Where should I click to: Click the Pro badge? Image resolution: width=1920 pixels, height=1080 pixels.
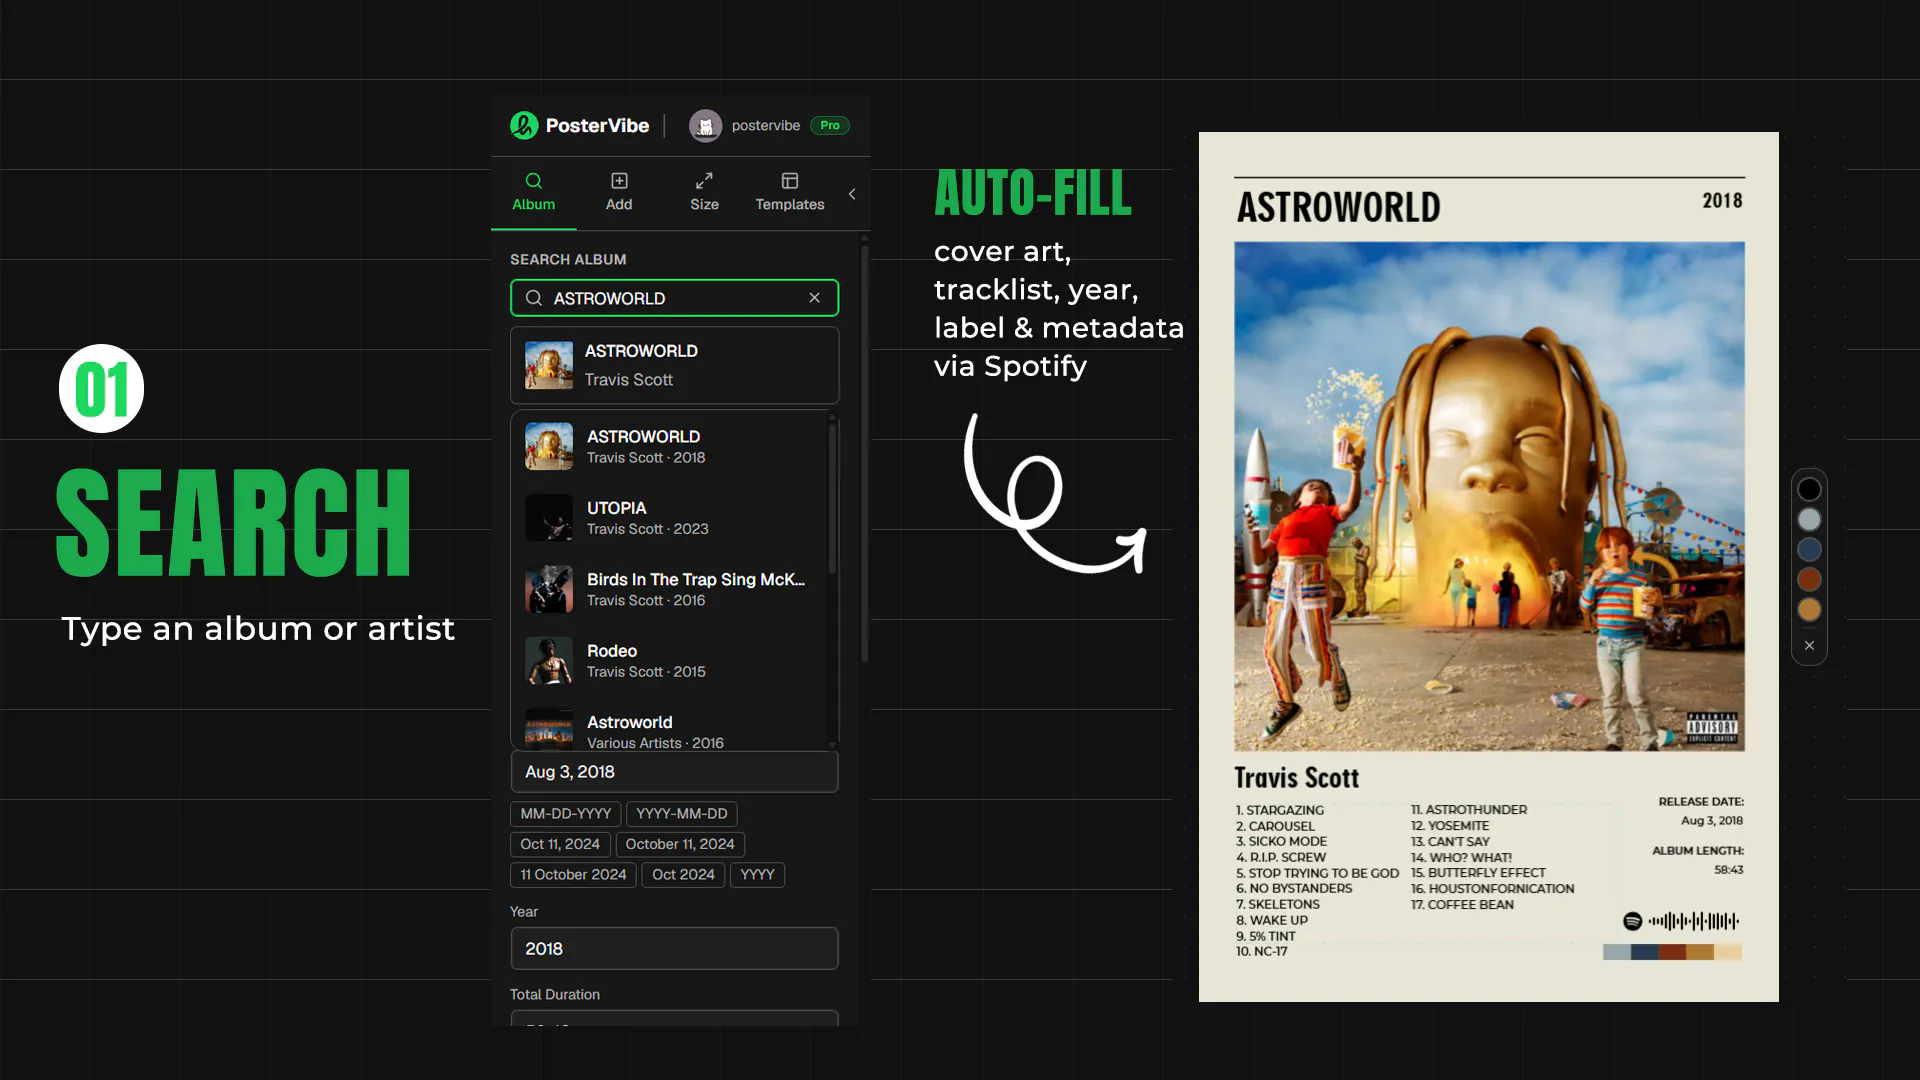point(830,125)
